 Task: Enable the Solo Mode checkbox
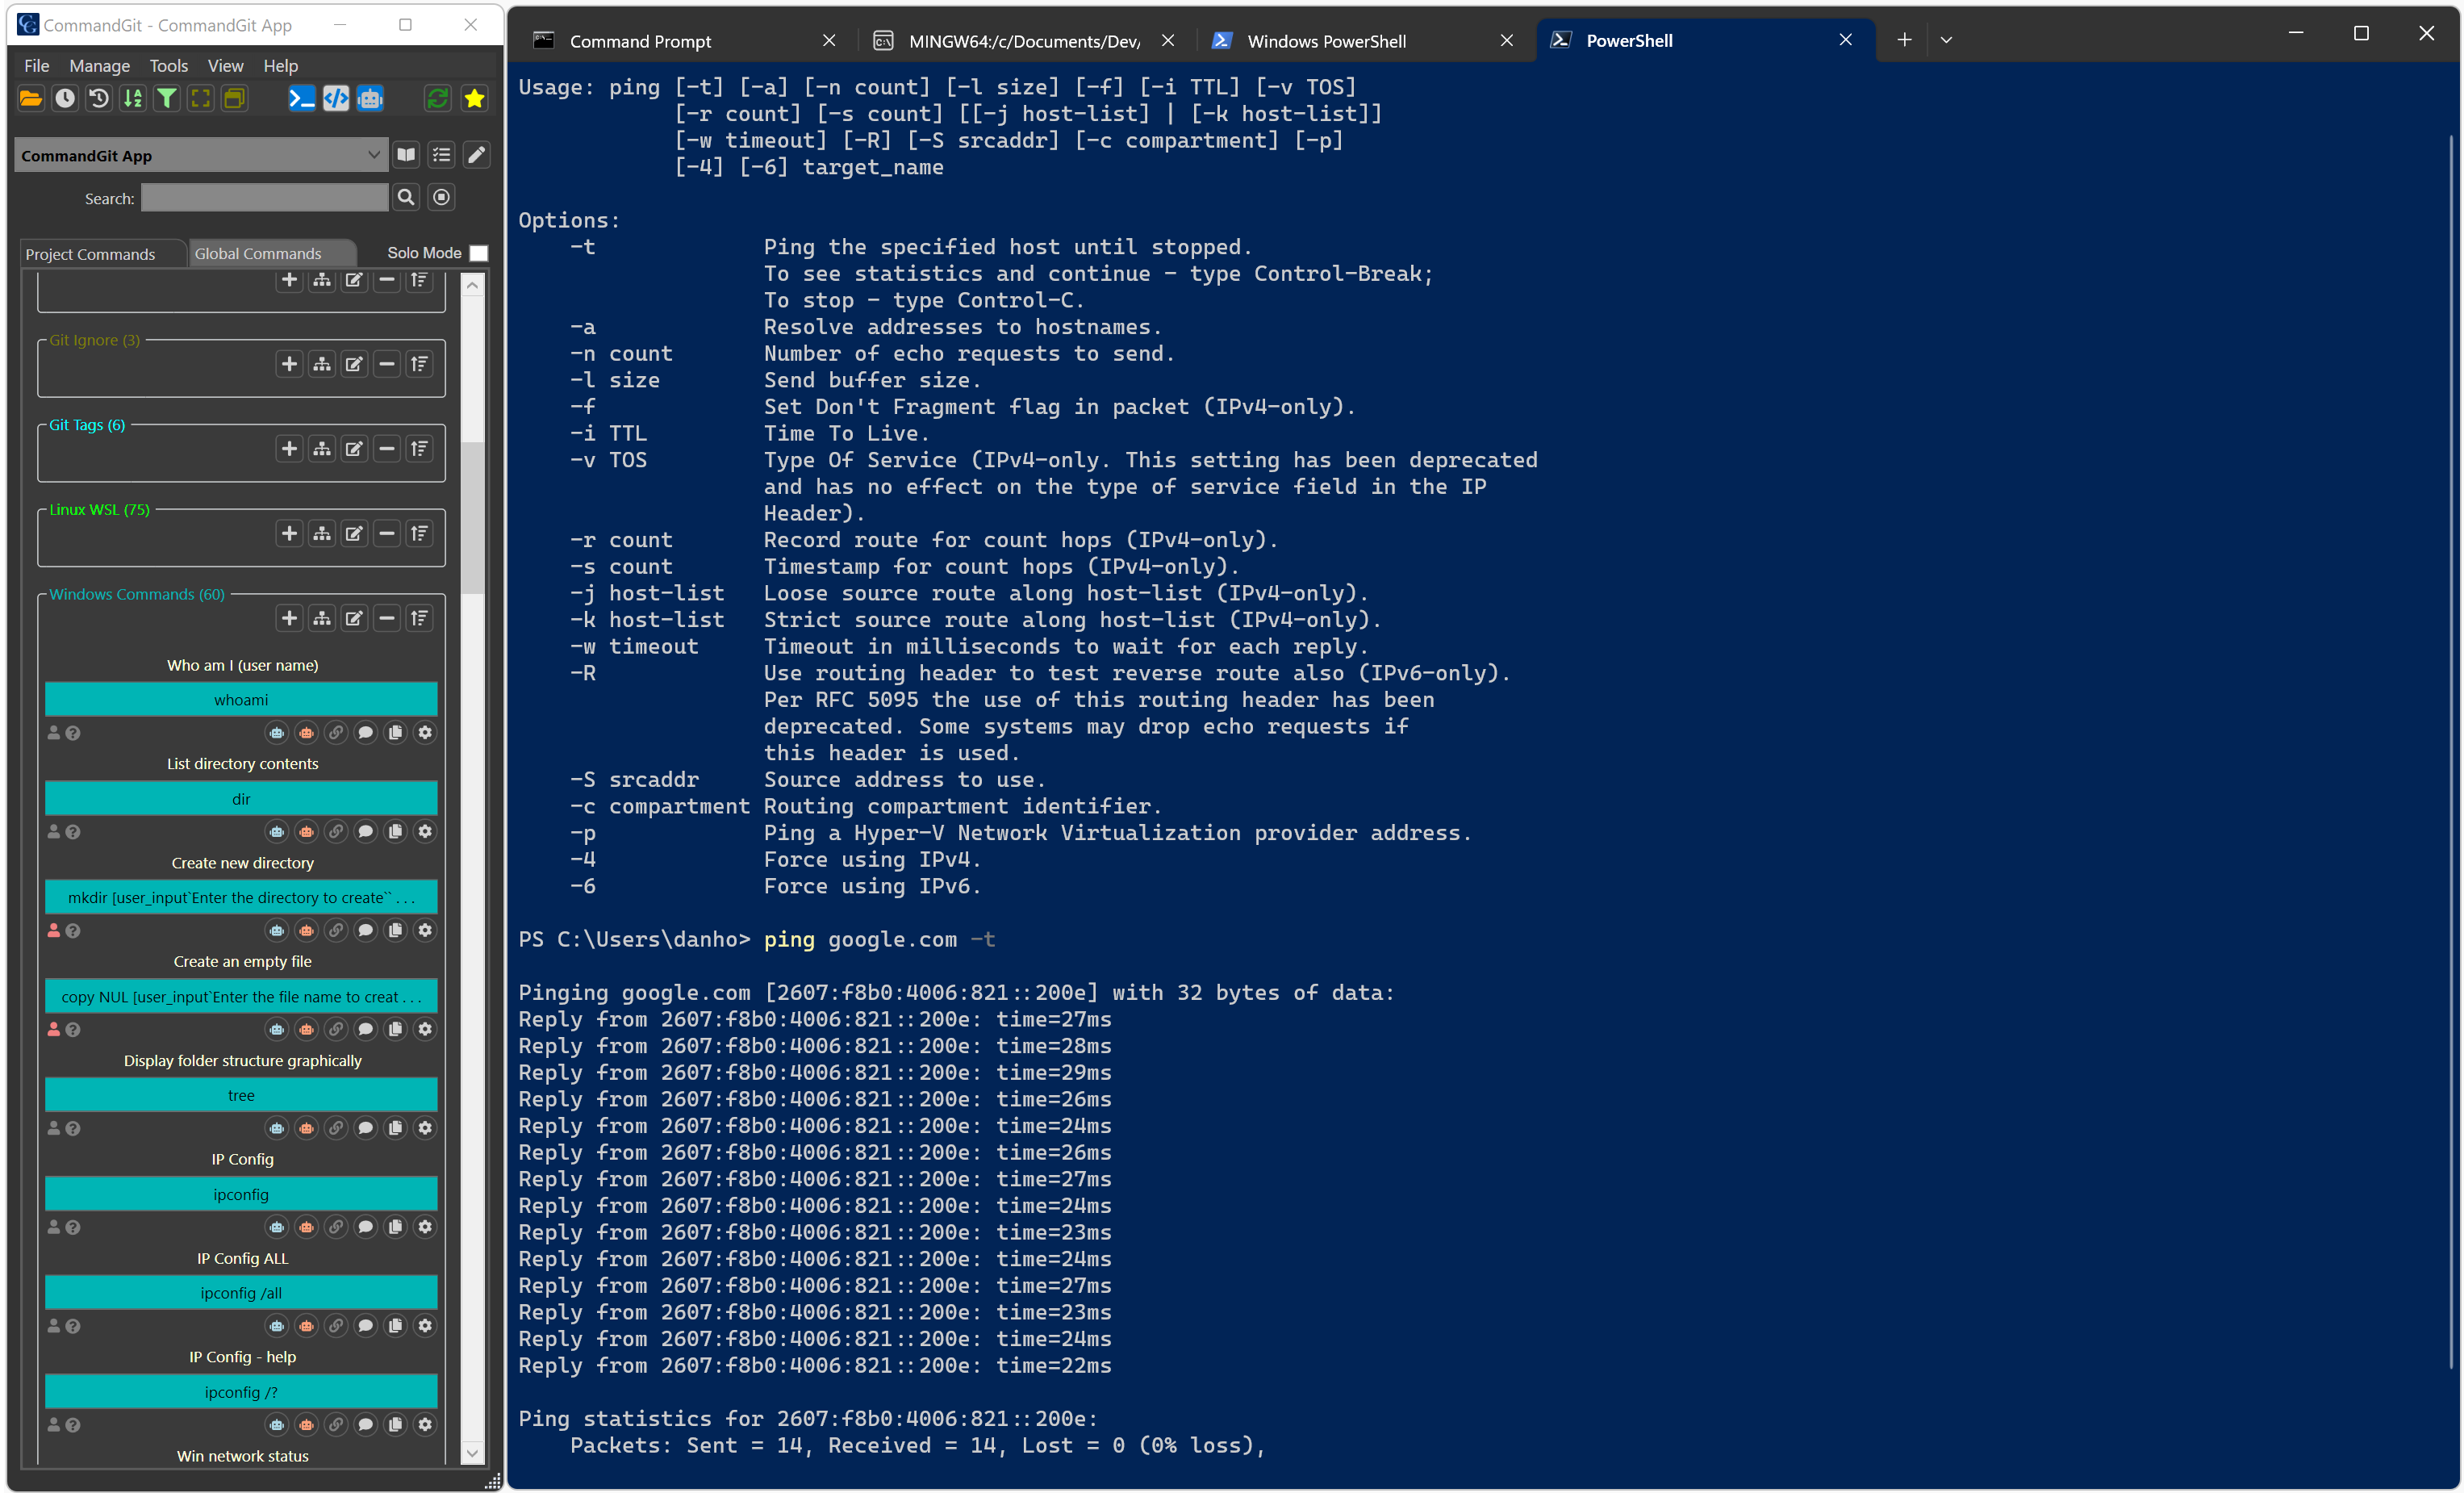[x=479, y=254]
